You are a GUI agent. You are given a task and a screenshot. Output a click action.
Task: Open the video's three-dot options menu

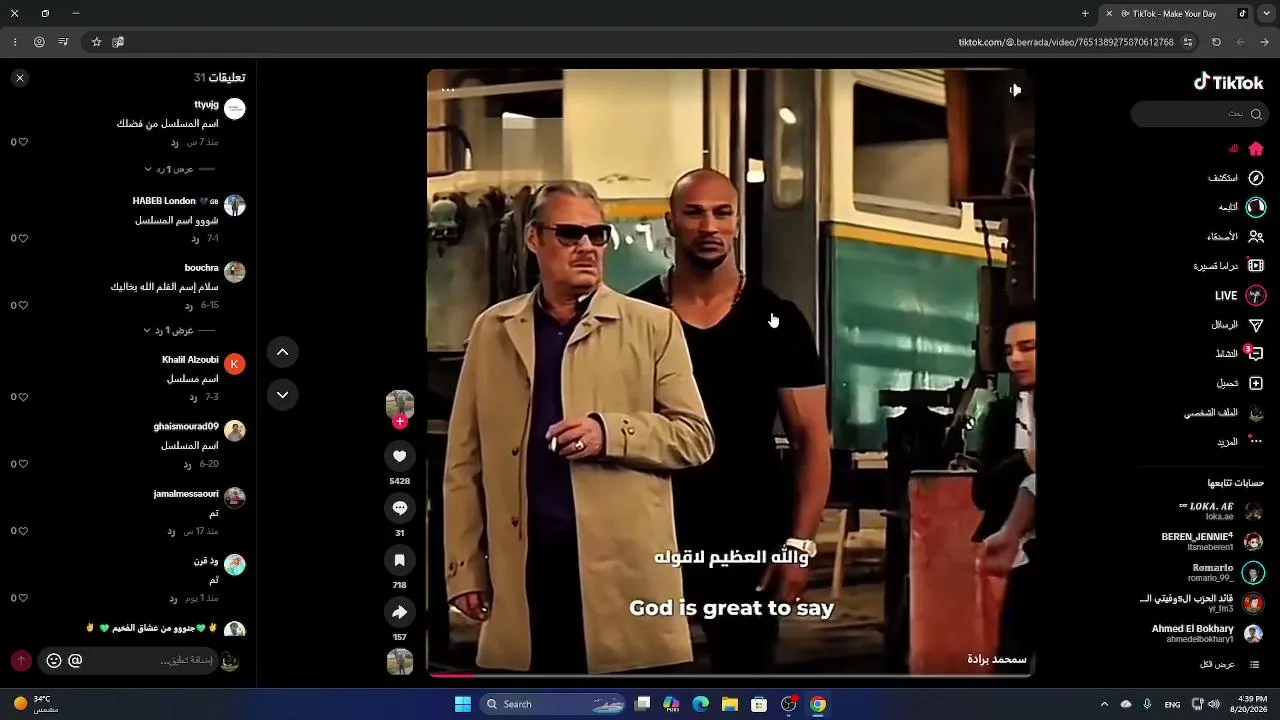[x=448, y=90]
